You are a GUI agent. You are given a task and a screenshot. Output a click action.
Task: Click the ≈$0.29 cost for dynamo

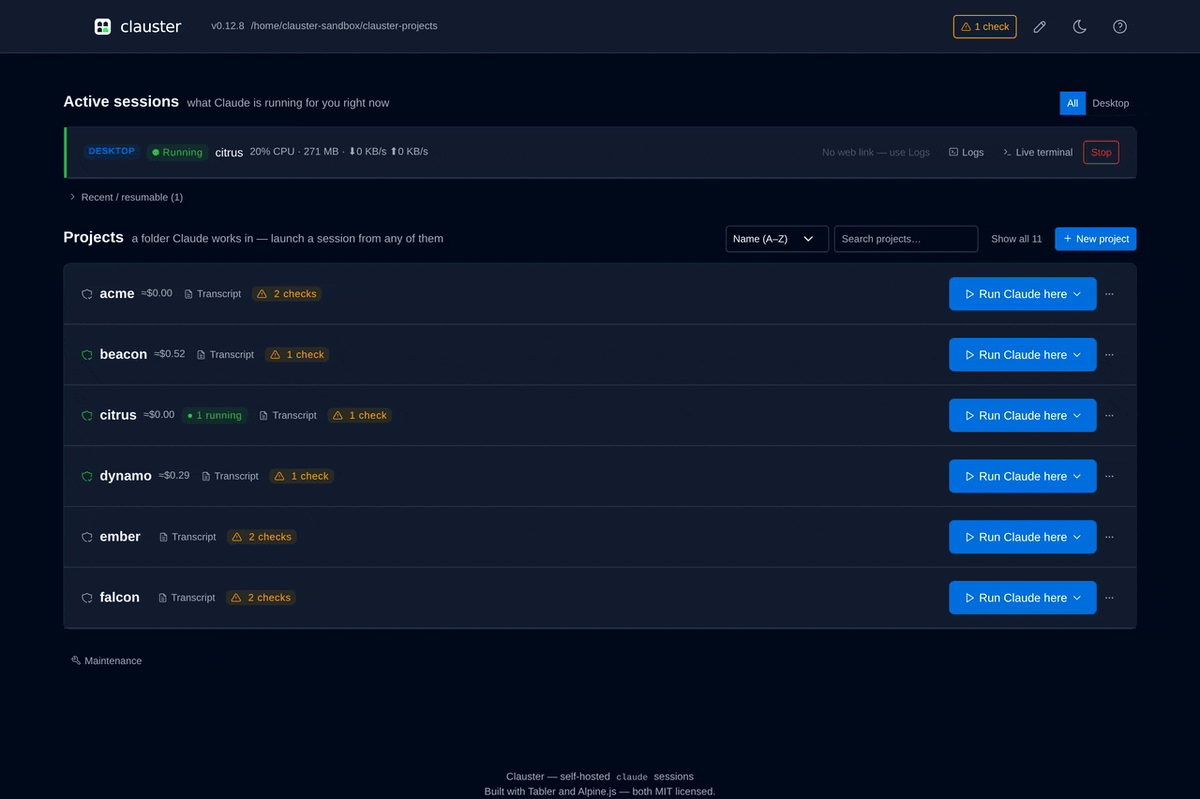point(174,475)
